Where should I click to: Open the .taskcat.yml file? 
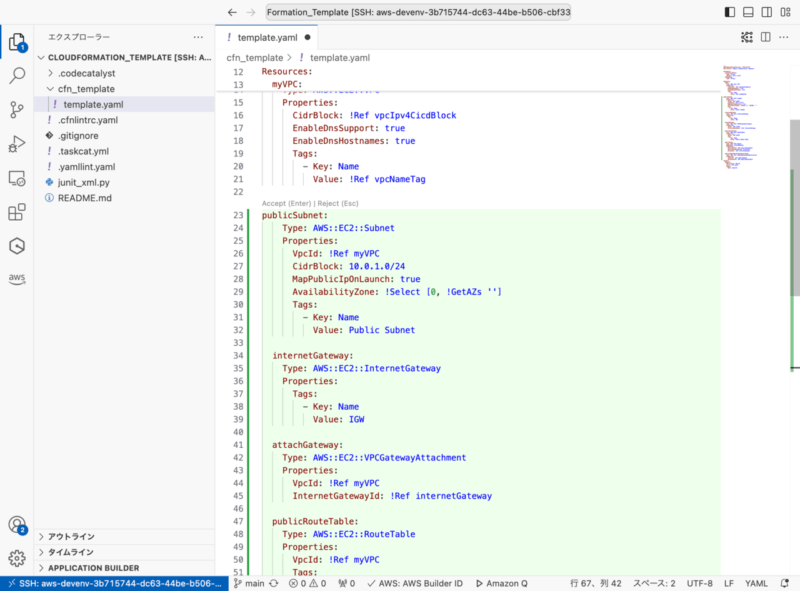tap(124, 151)
